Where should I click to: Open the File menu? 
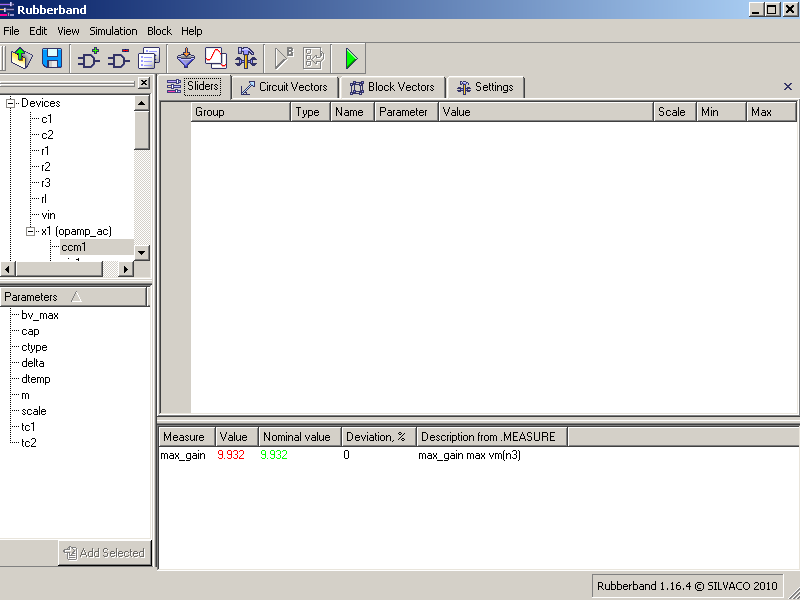point(11,31)
